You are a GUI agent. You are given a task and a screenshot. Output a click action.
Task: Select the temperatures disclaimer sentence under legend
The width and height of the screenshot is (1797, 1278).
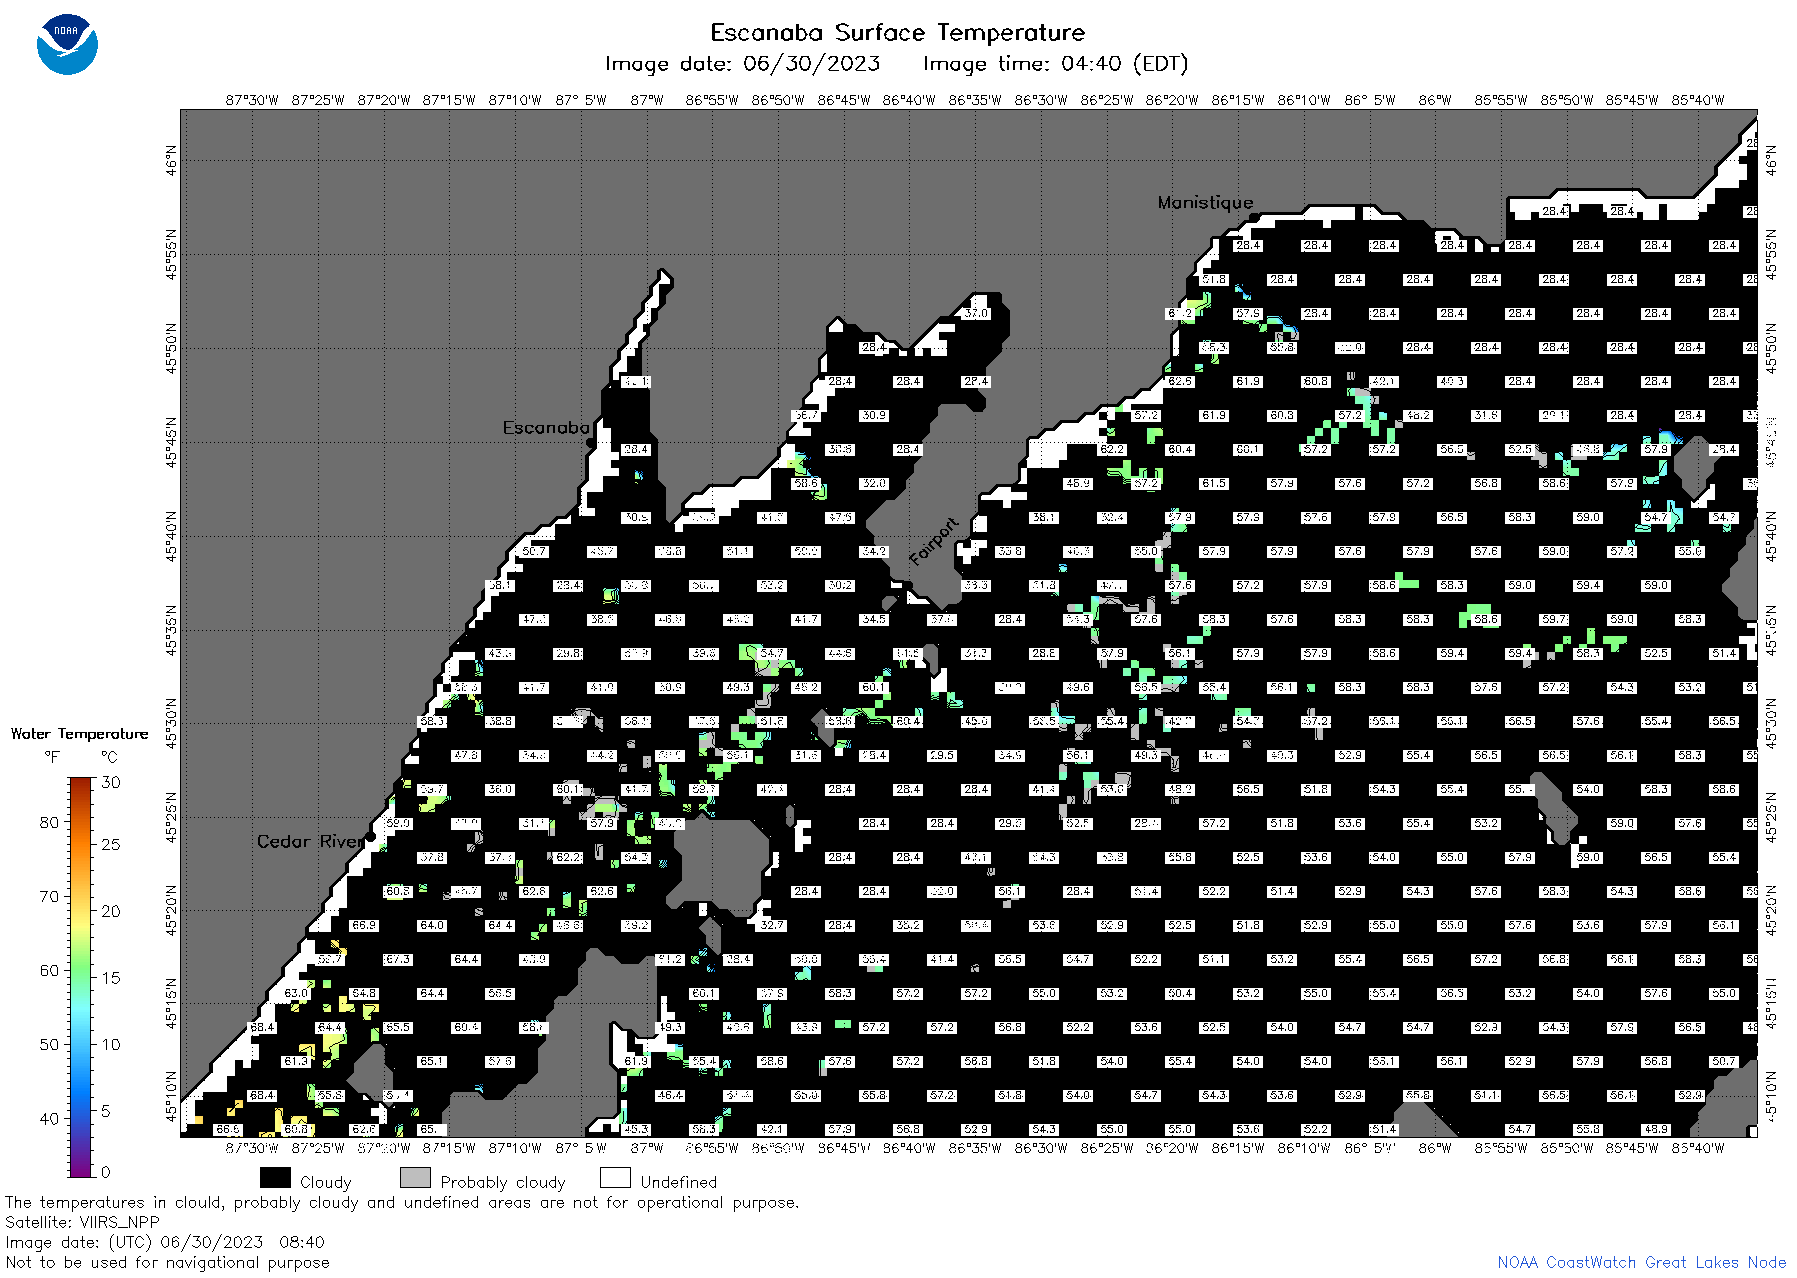[x=402, y=1202]
